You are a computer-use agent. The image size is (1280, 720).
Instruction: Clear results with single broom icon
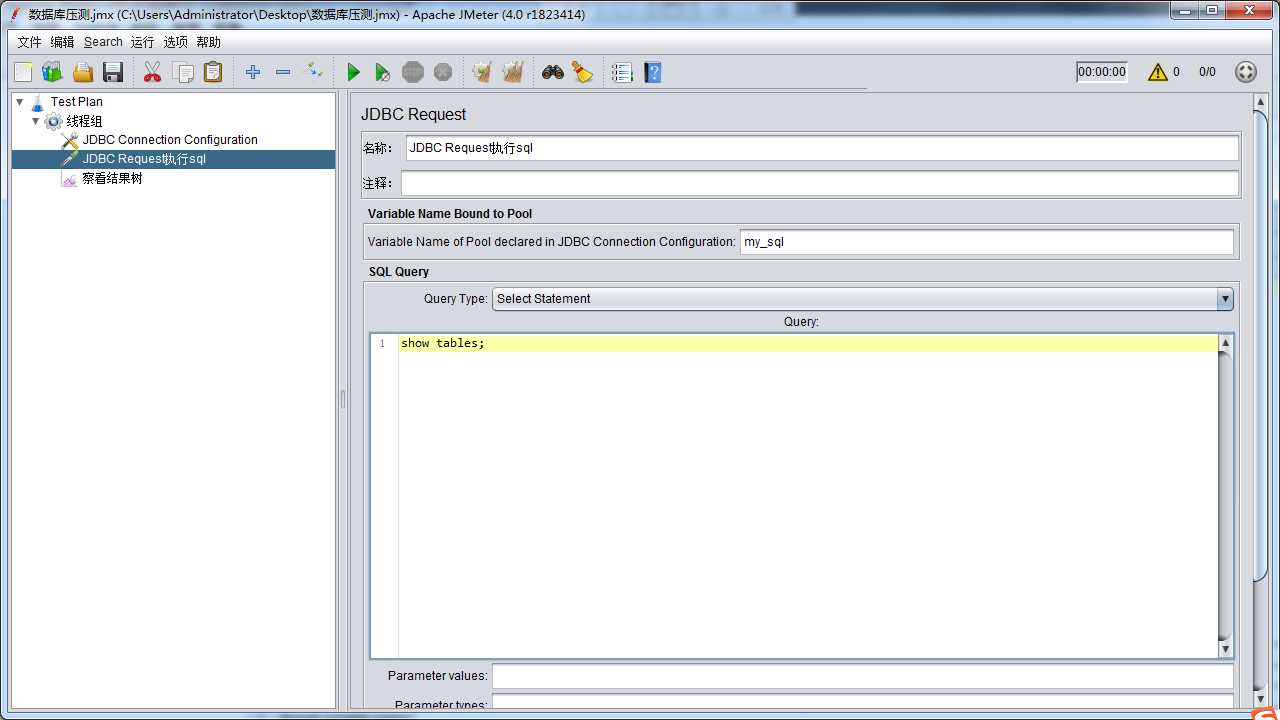pyautogui.click(x=482, y=72)
